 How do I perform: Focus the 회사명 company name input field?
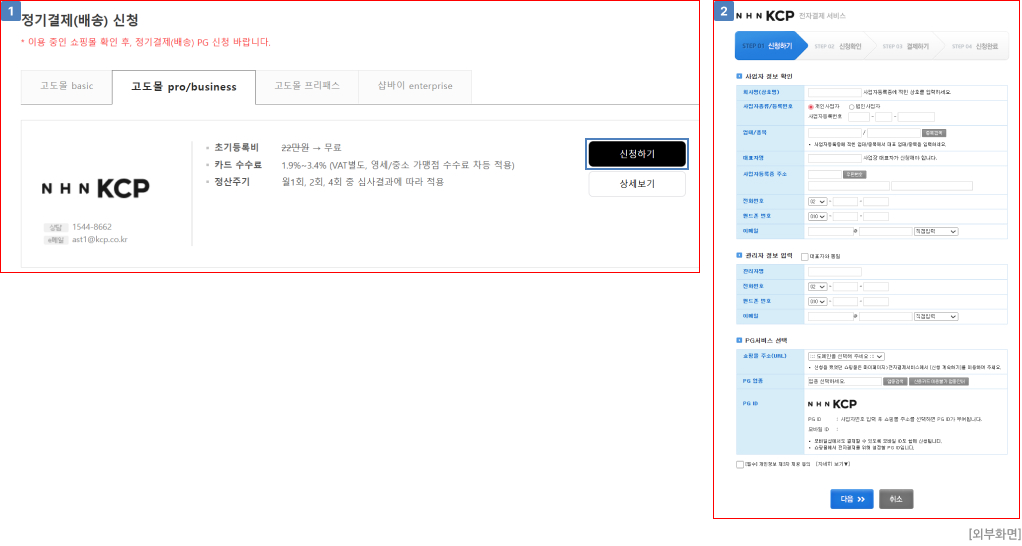pyautogui.click(x=834, y=92)
